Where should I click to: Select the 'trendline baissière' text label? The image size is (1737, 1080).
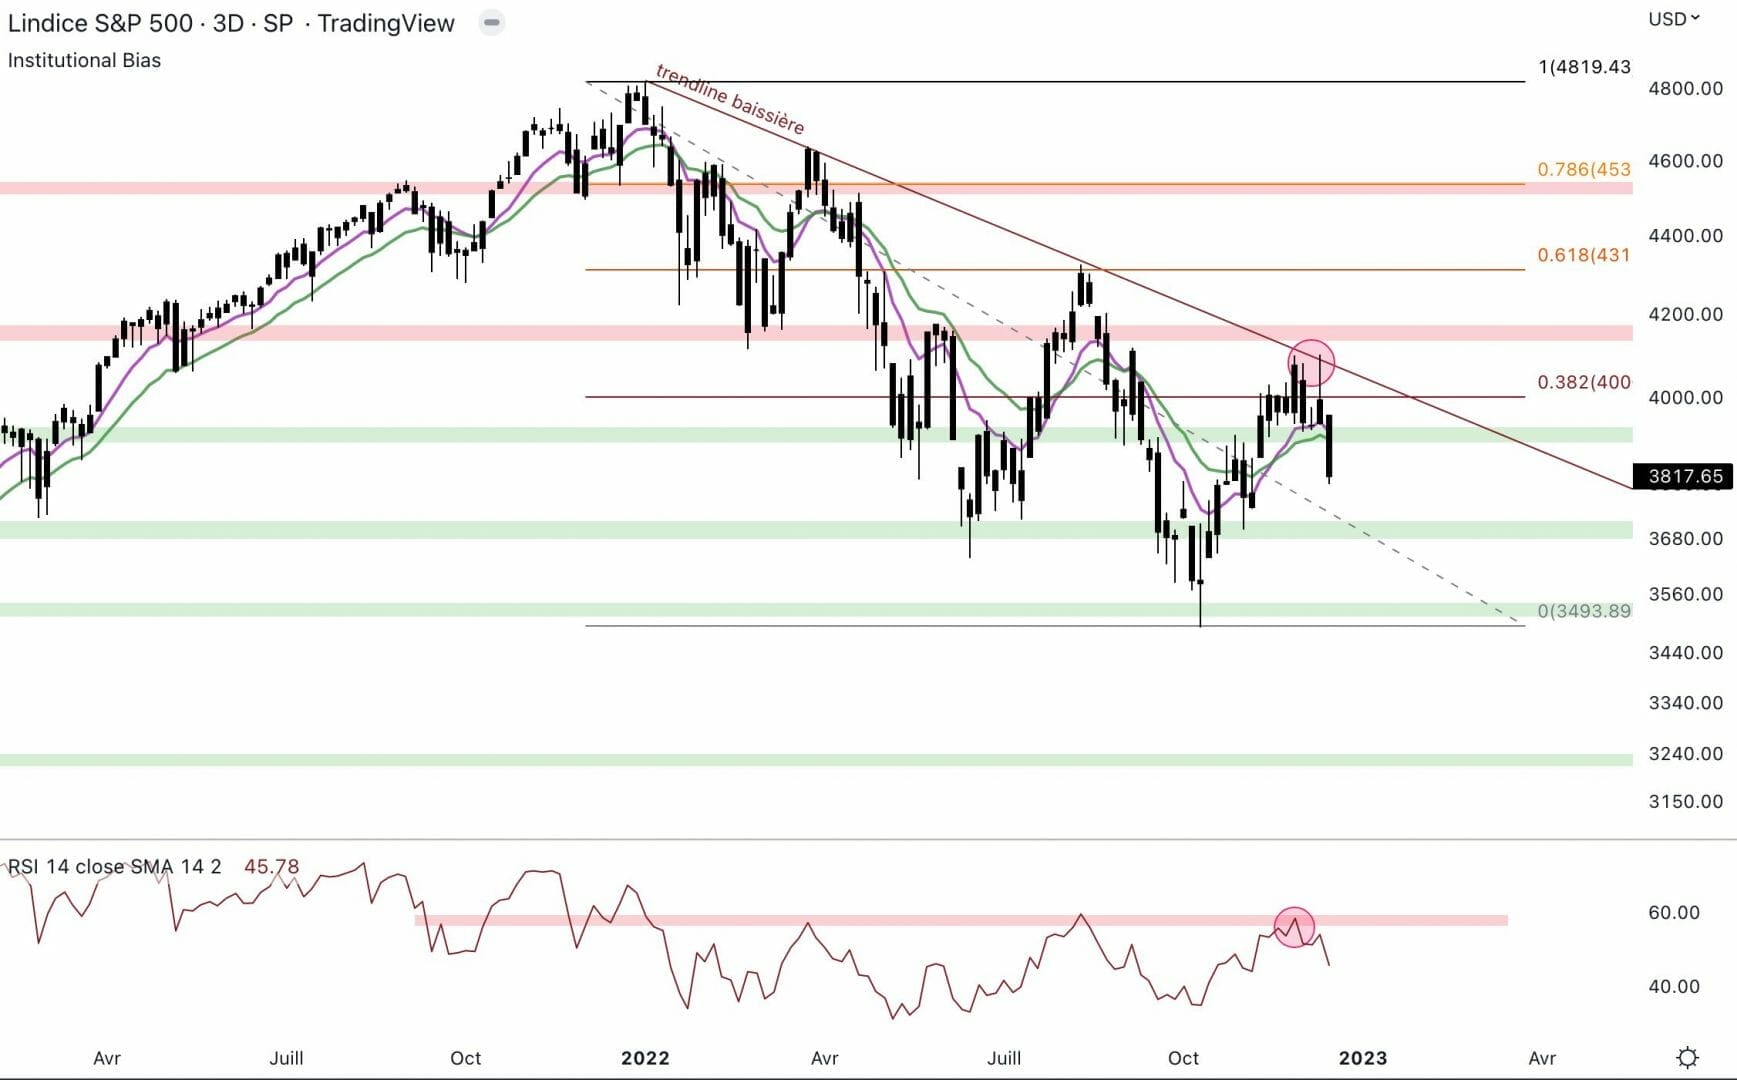point(730,99)
